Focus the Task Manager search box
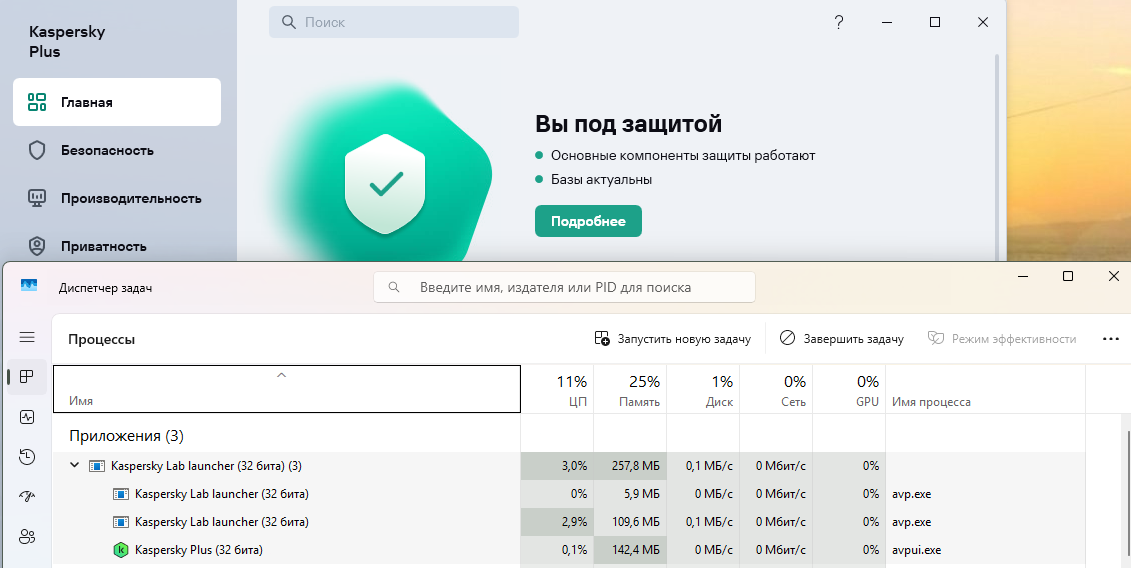Viewport: 1131px width, 568px height. pyautogui.click(x=564, y=287)
